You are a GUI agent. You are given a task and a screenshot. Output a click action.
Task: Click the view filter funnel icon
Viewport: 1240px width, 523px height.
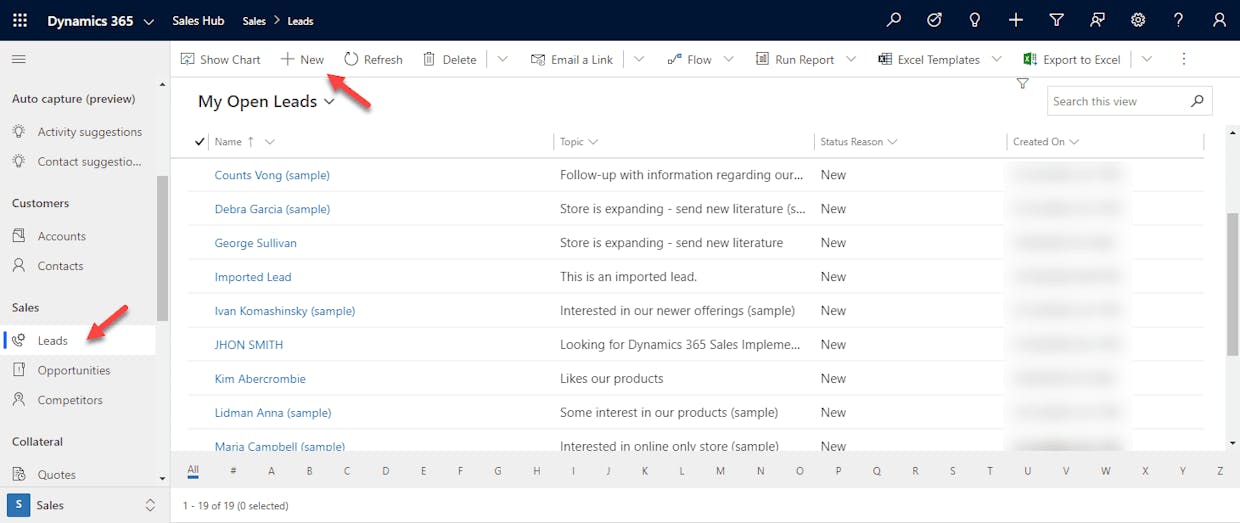[x=1022, y=84]
